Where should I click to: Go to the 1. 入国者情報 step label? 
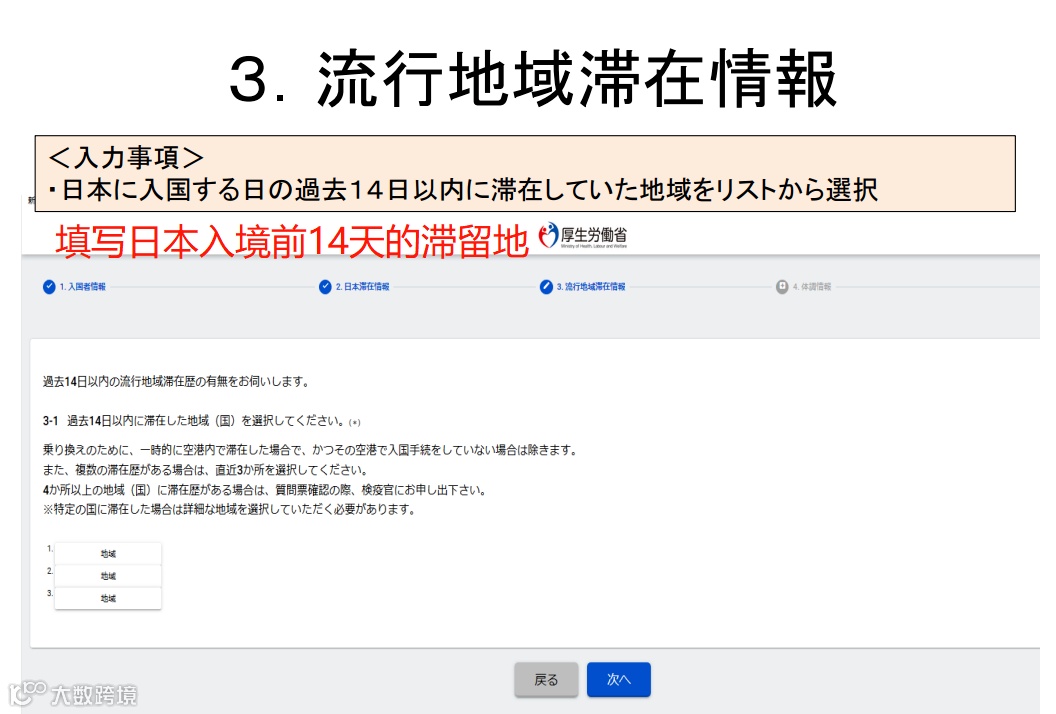[83, 287]
